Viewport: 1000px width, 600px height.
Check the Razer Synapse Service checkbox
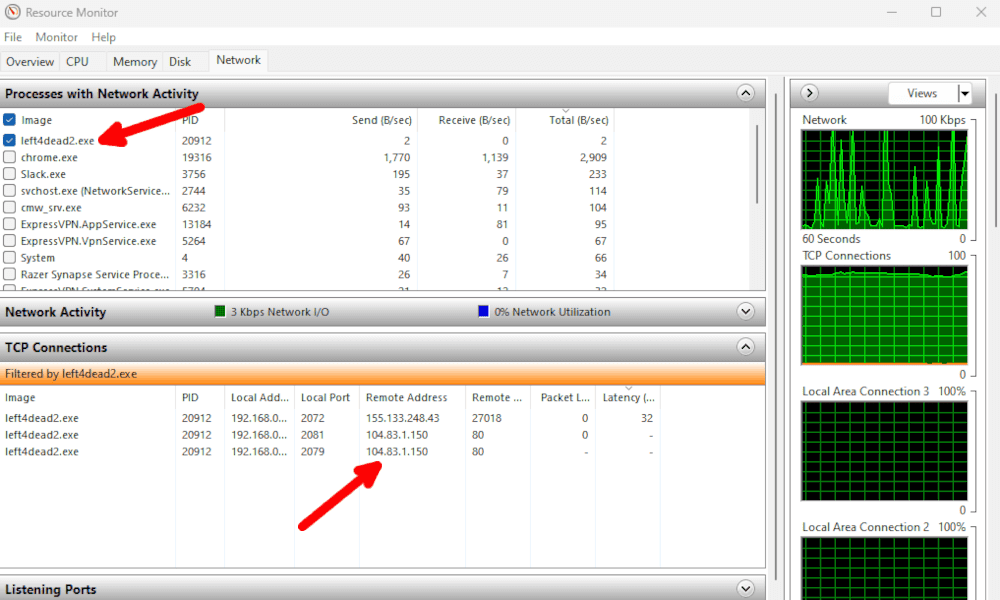pyautogui.click(x=10, y=274)
